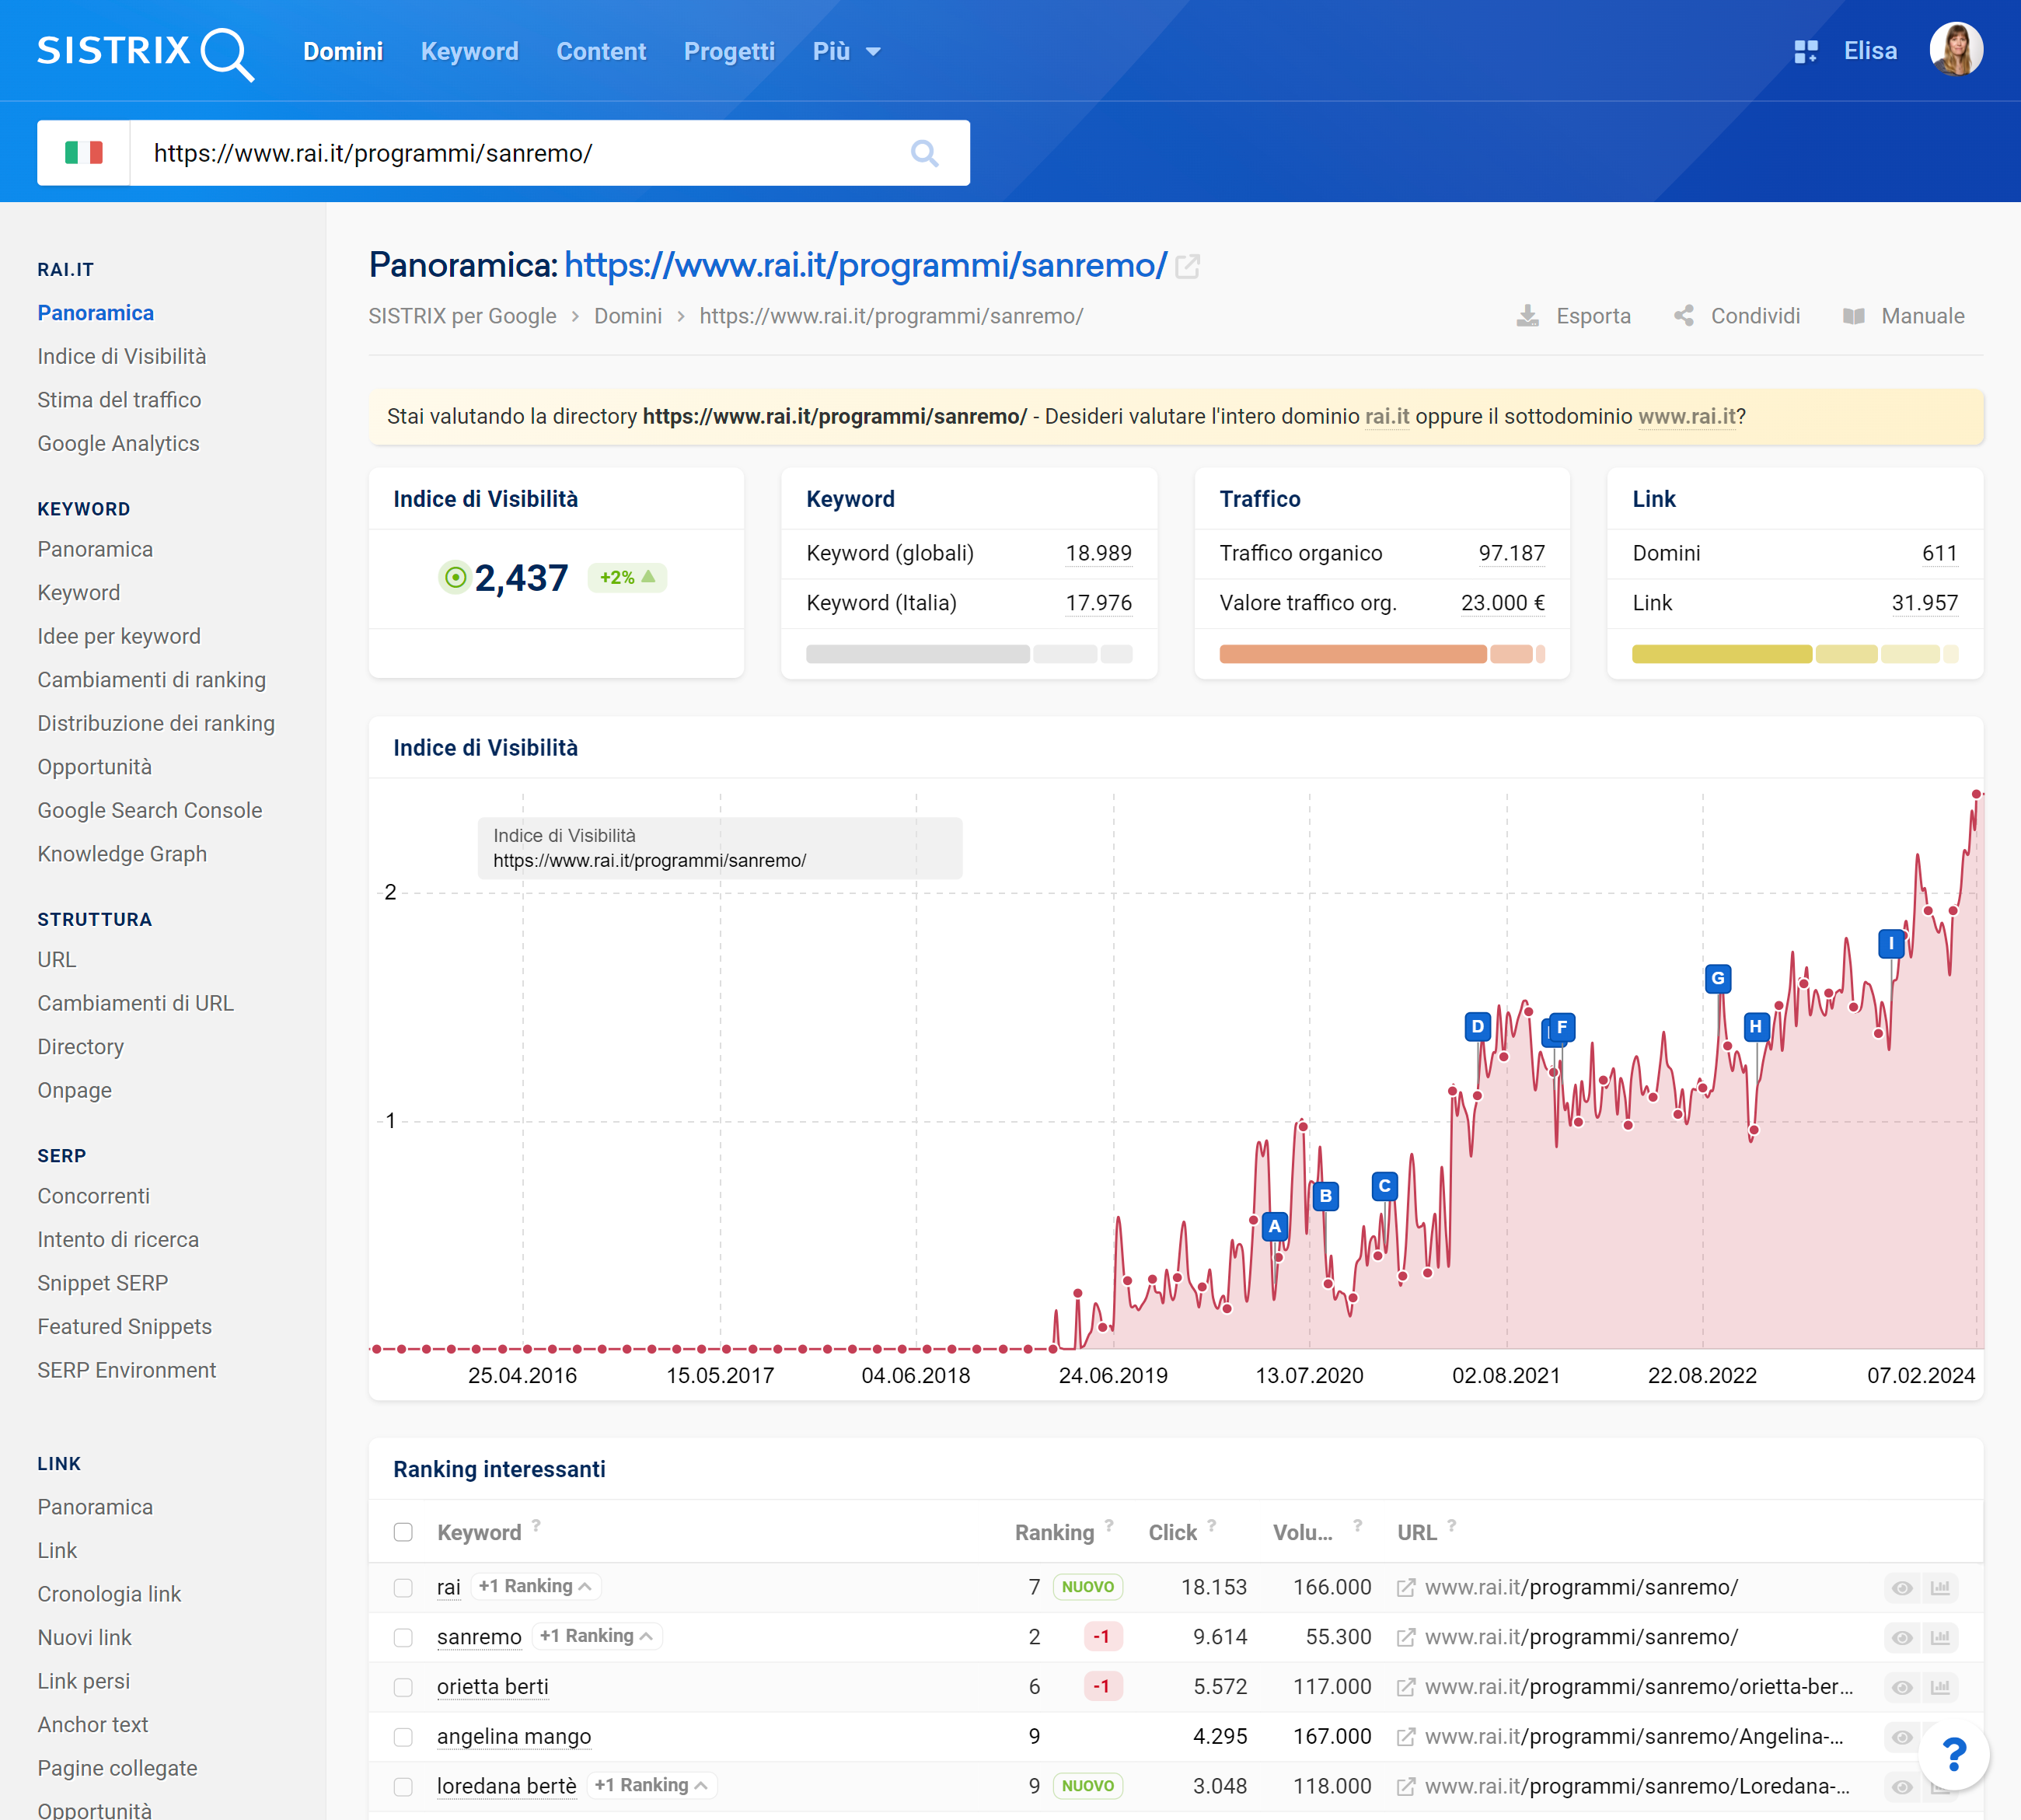Image resolution: width=2021 pixels, height=1820 pixels.
Task: Select timeline marker G on the chart
Action: coord(1717,978)
